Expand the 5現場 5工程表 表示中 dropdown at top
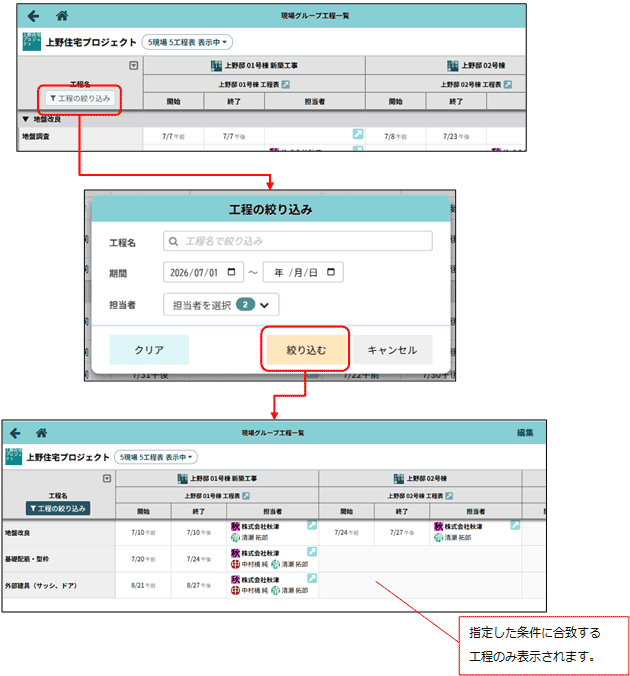This screenshot has height=676, width=630. click(187, 42)
